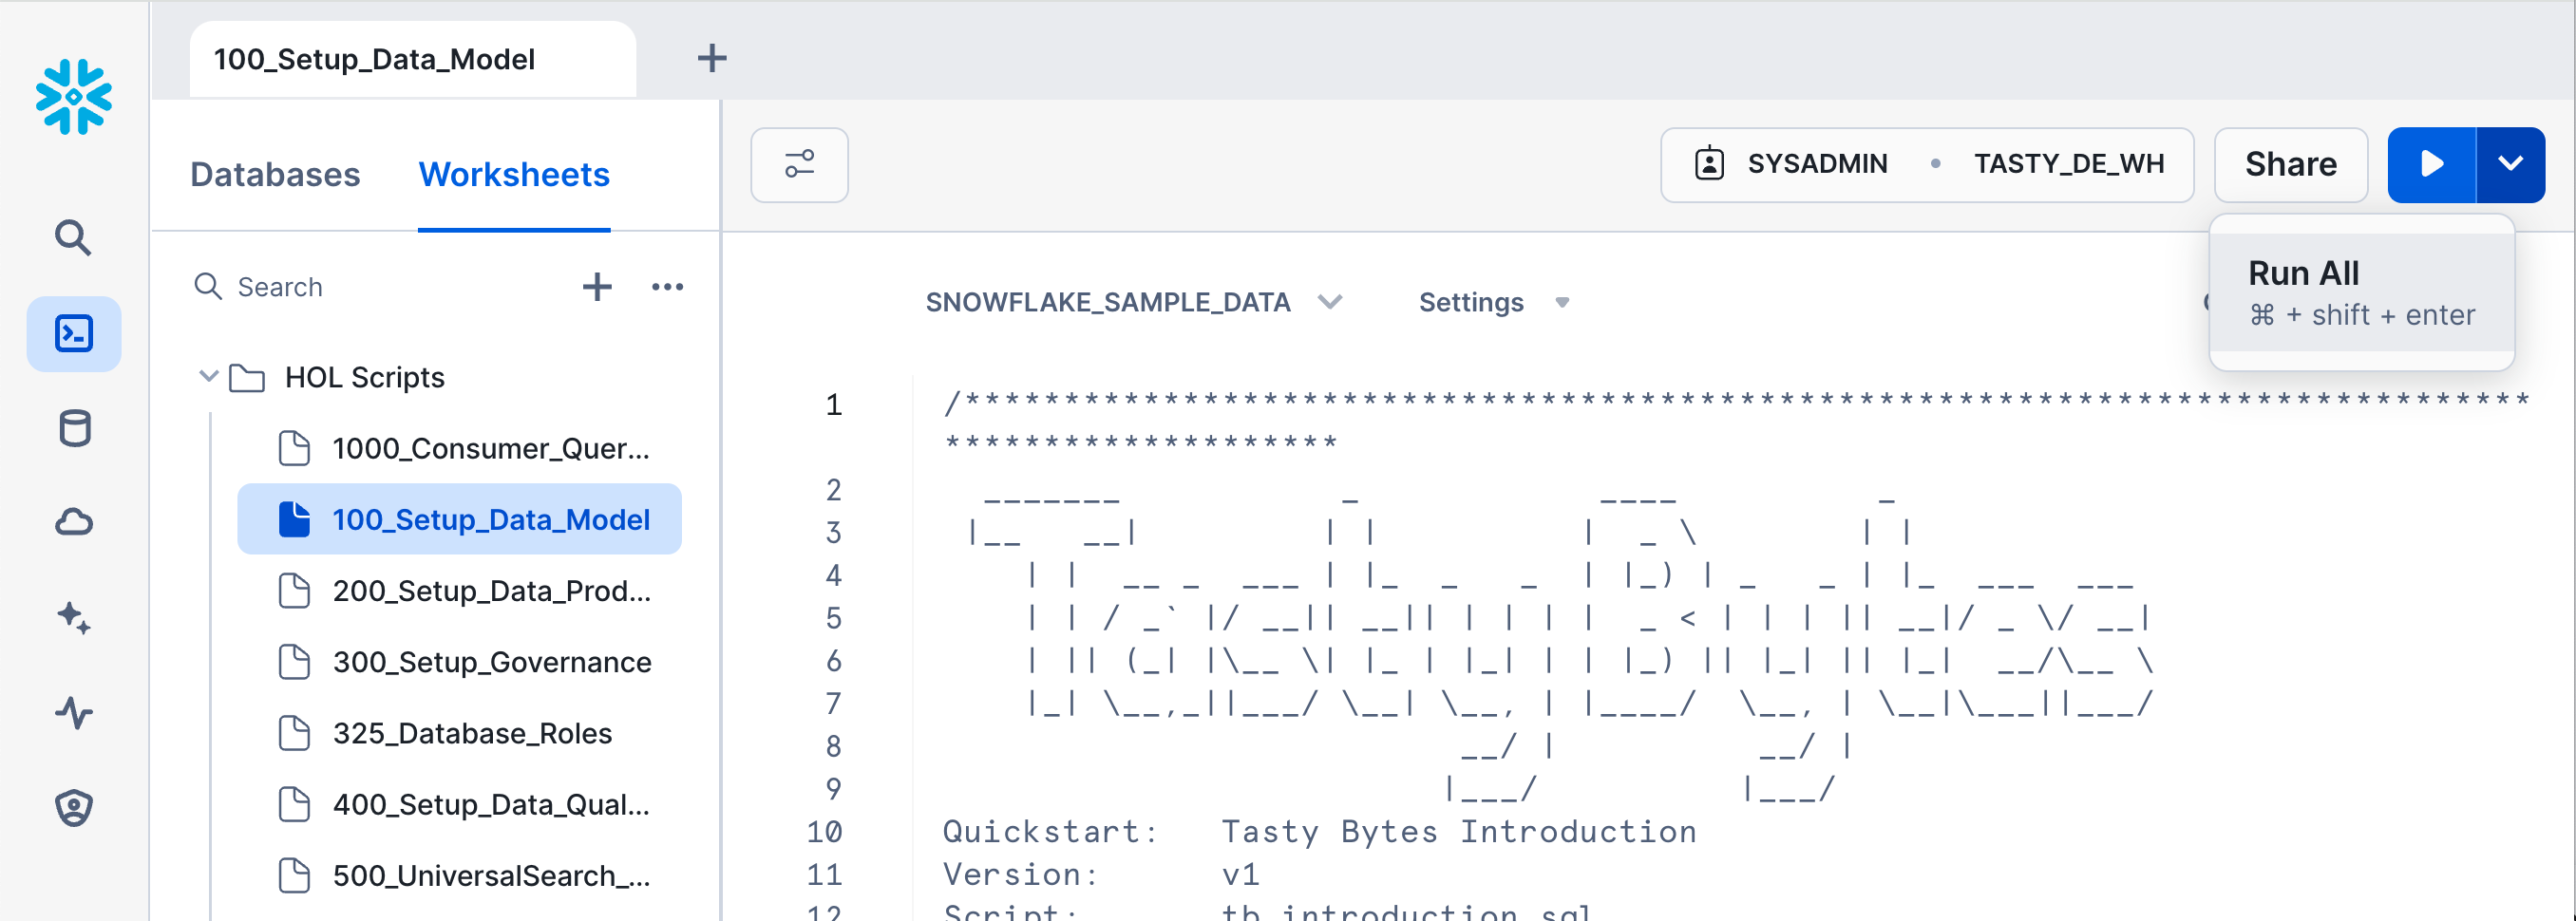Open the Monitoring activity pulse icon

click(x=74, y=712)
